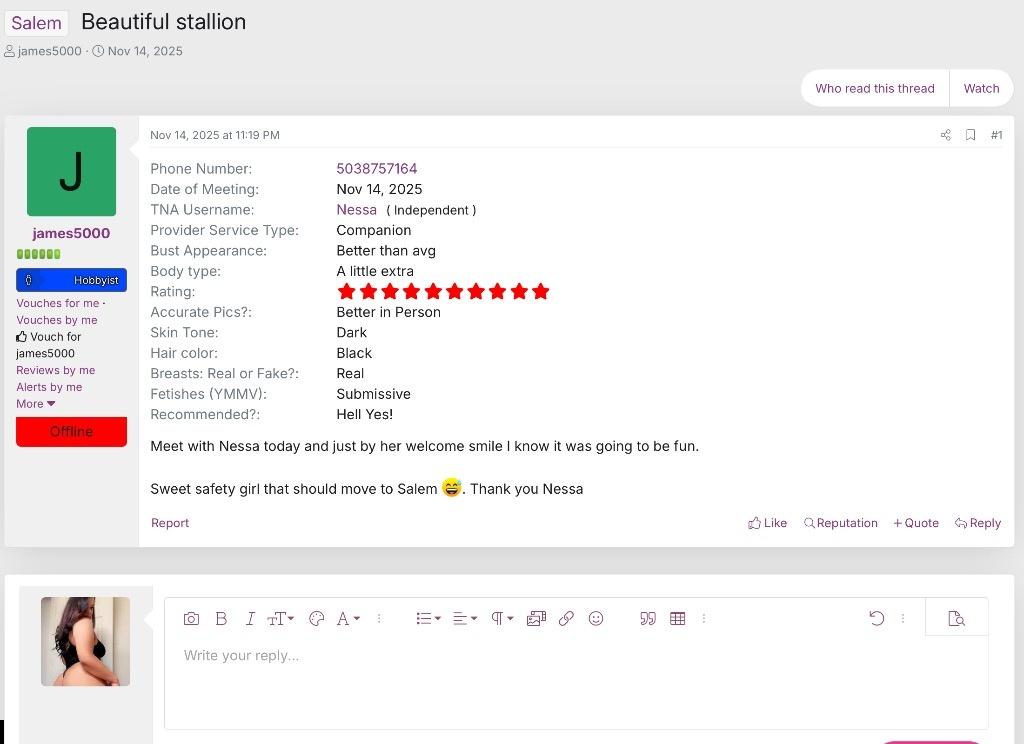The width and height of the screenshot is (1024, 744).
Task: Bookmark this post with the bookmark icon
Action: [x=970, y=135]
